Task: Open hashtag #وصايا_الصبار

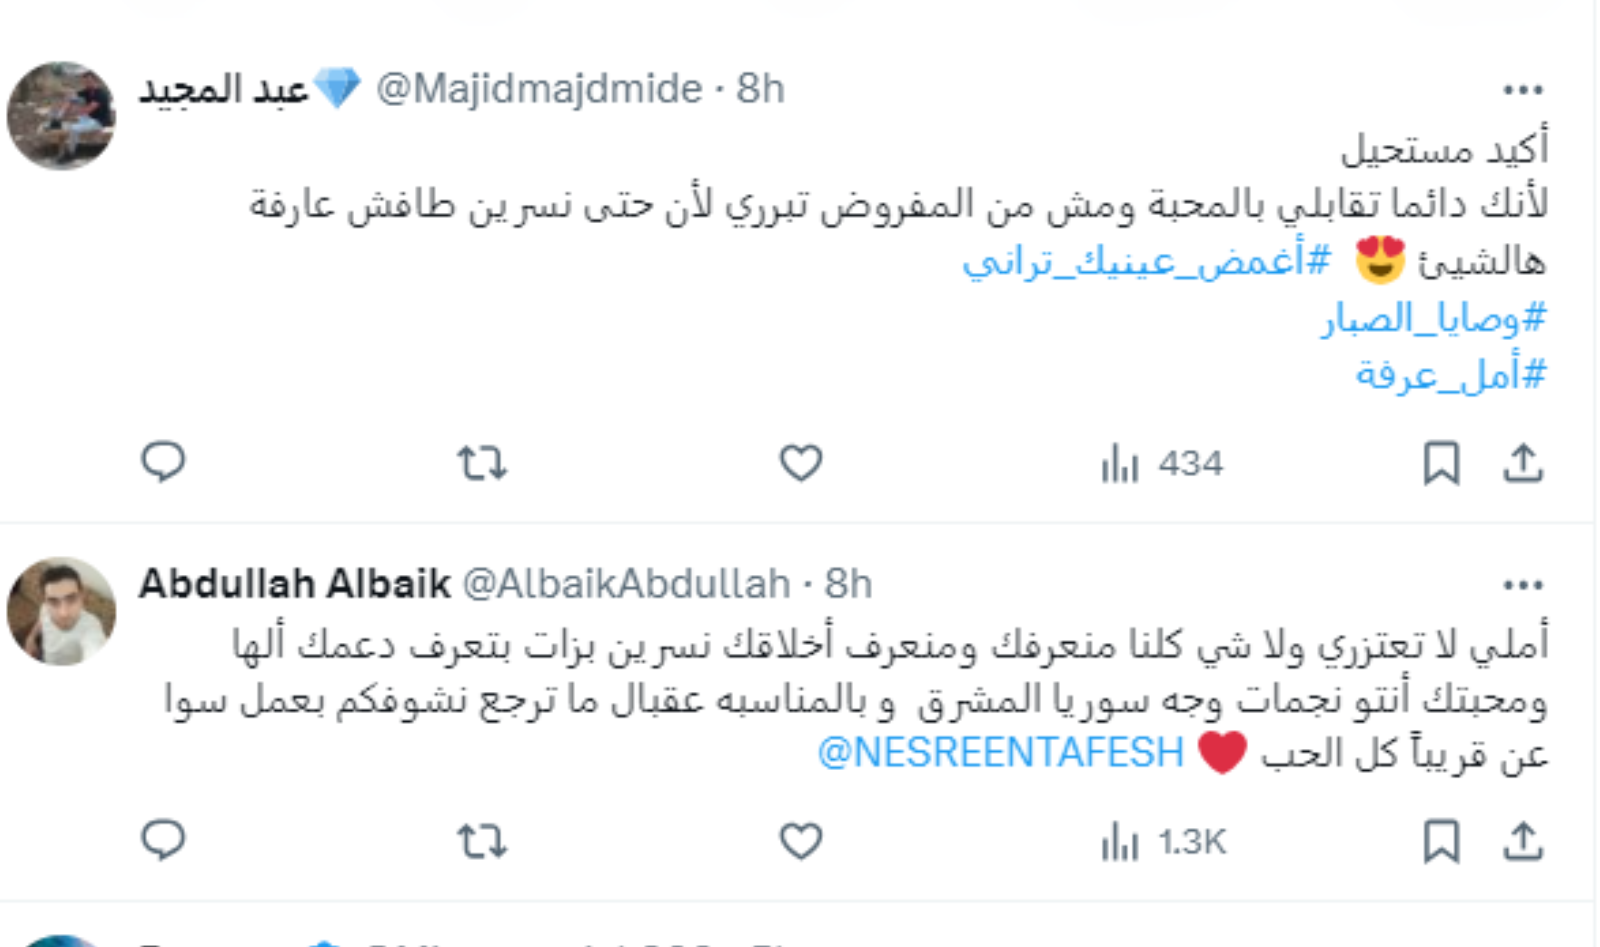Action: pos(1434,319)
